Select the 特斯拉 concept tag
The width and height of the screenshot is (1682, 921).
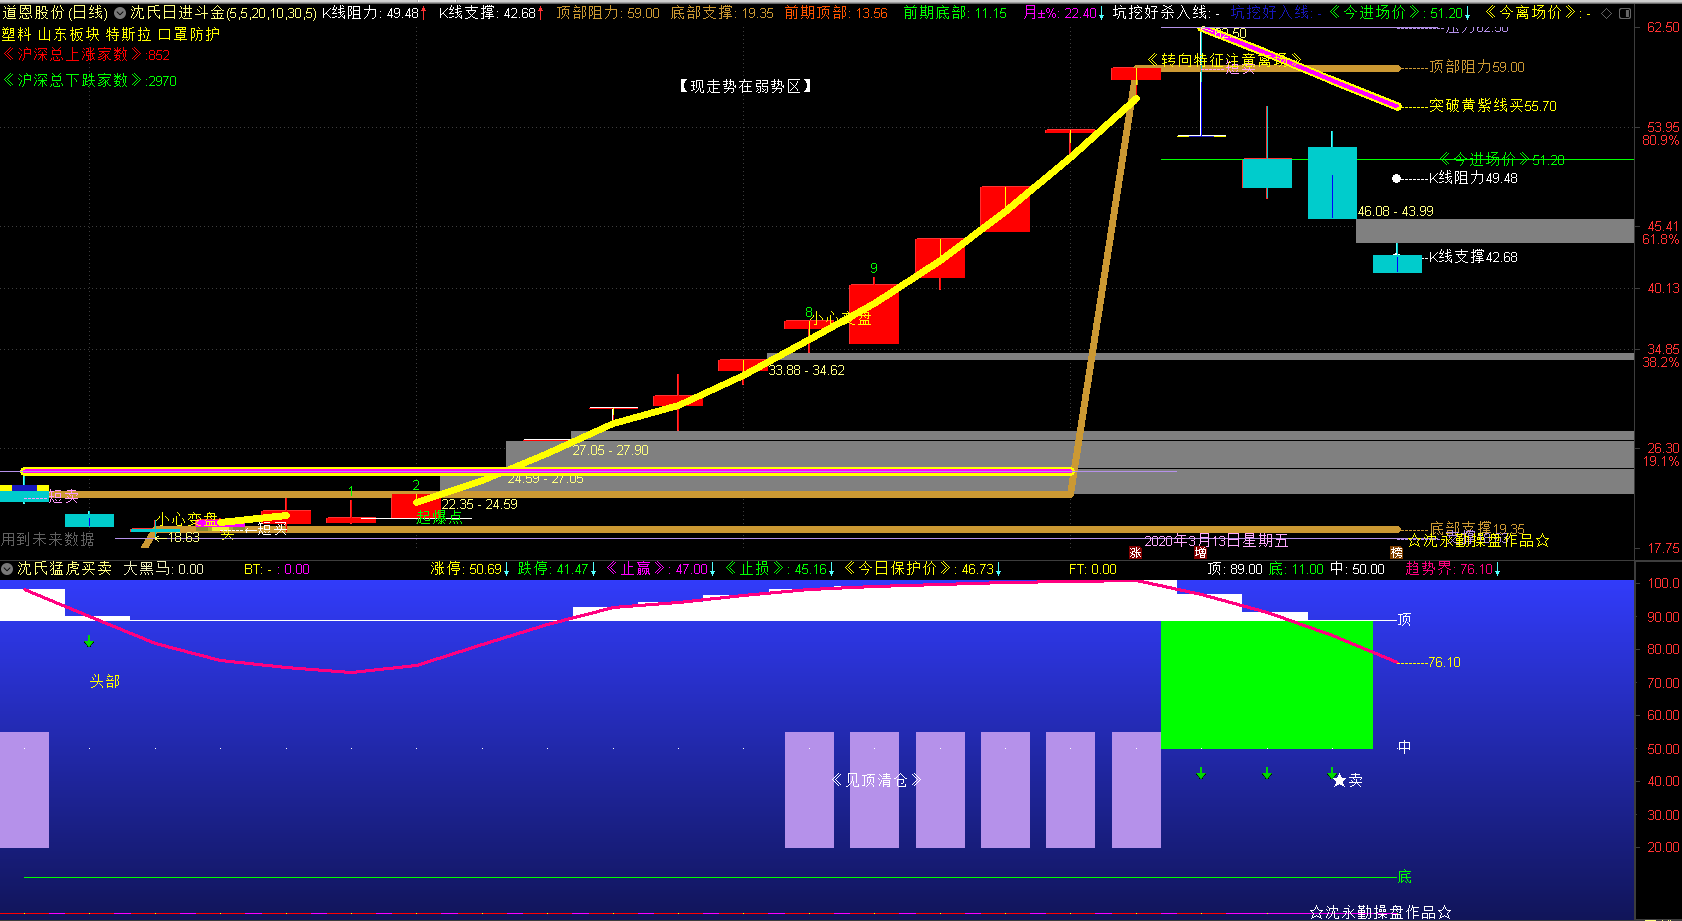(x=129, y=34)
